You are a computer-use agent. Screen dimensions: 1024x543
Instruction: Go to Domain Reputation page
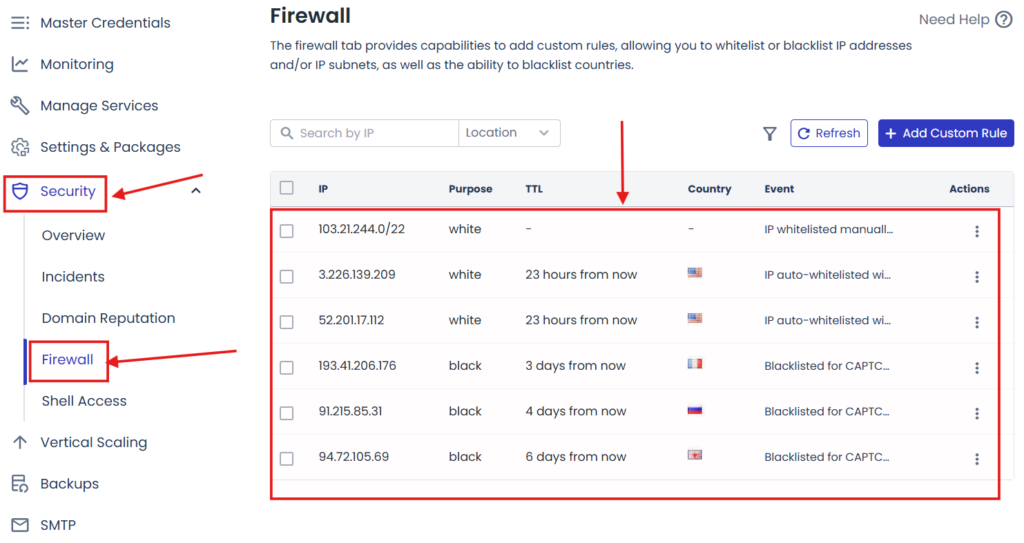[108, 318]
